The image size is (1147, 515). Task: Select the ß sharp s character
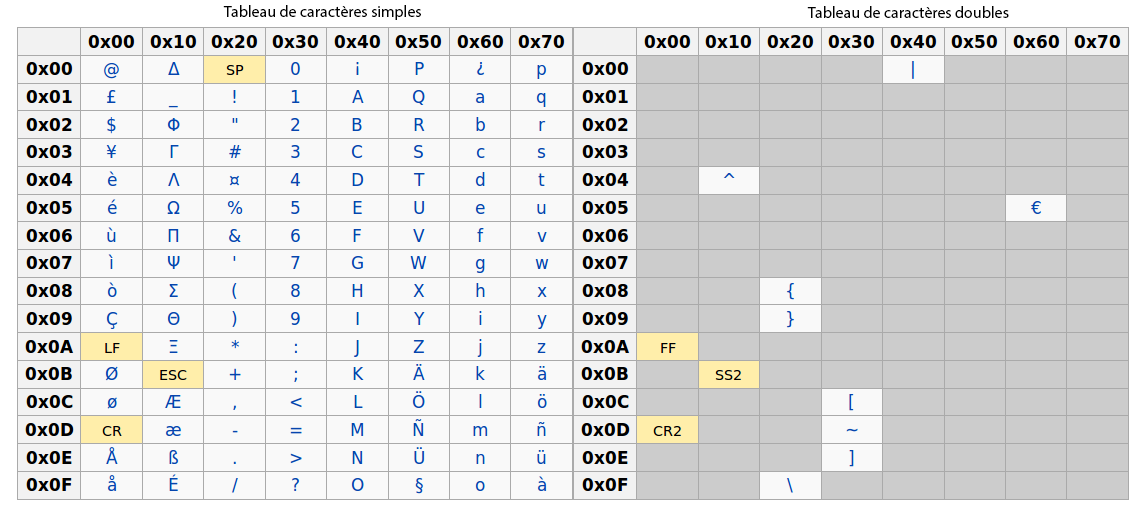point(173,459)
